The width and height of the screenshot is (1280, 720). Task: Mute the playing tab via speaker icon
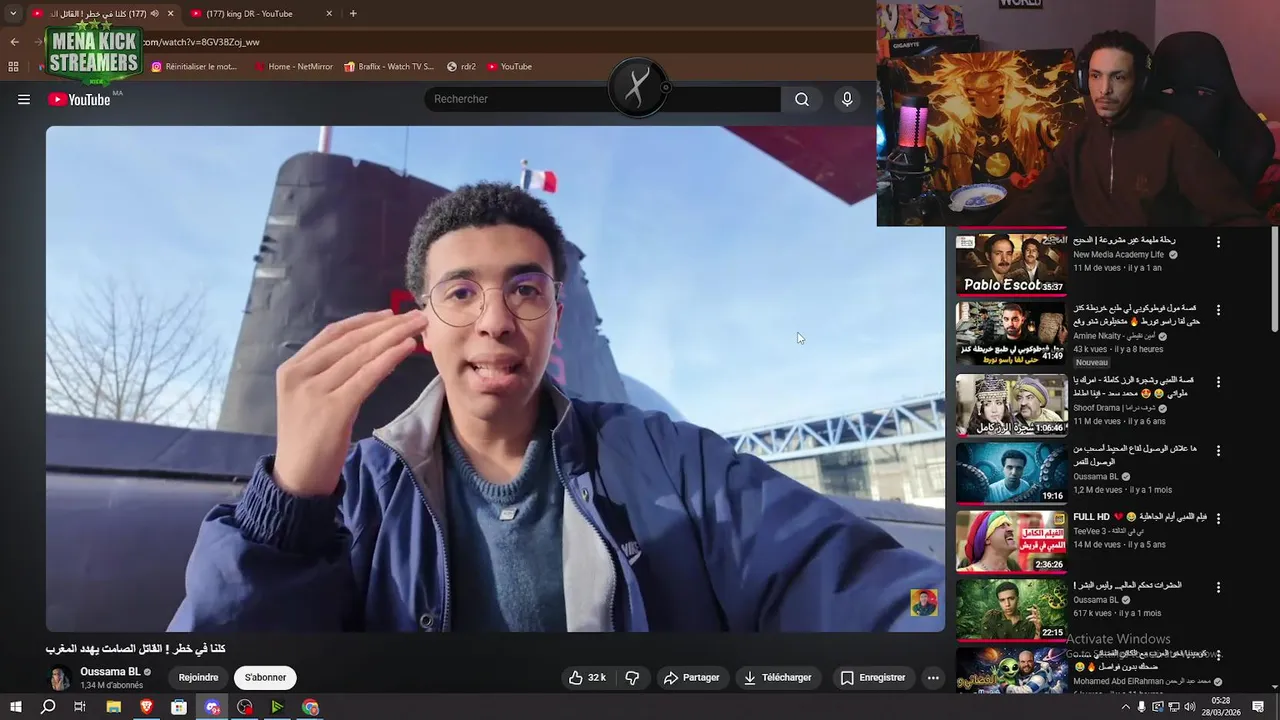(154, 13)
